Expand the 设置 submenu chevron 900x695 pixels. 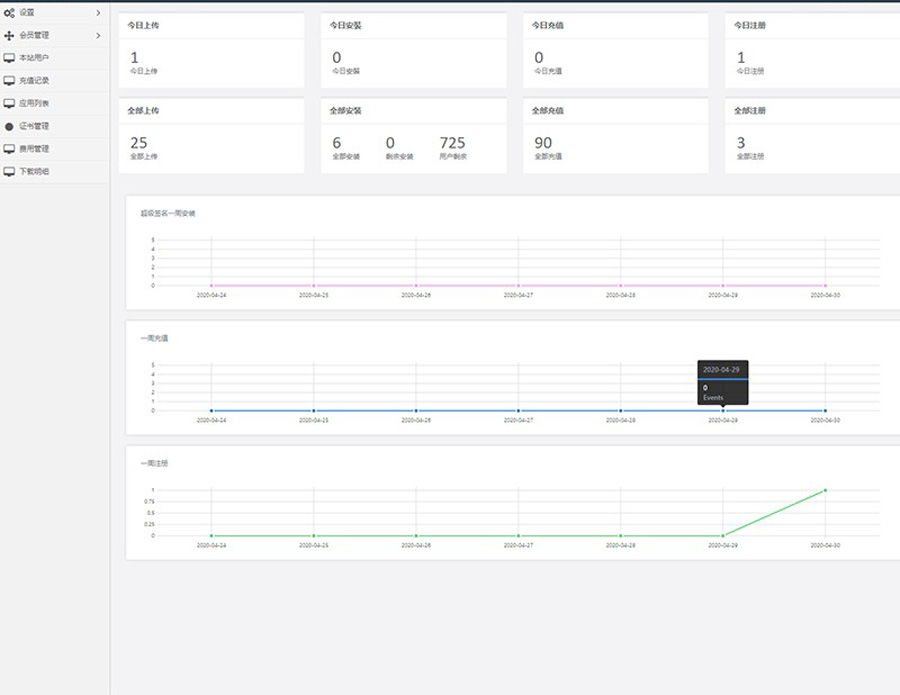[98, 13]
